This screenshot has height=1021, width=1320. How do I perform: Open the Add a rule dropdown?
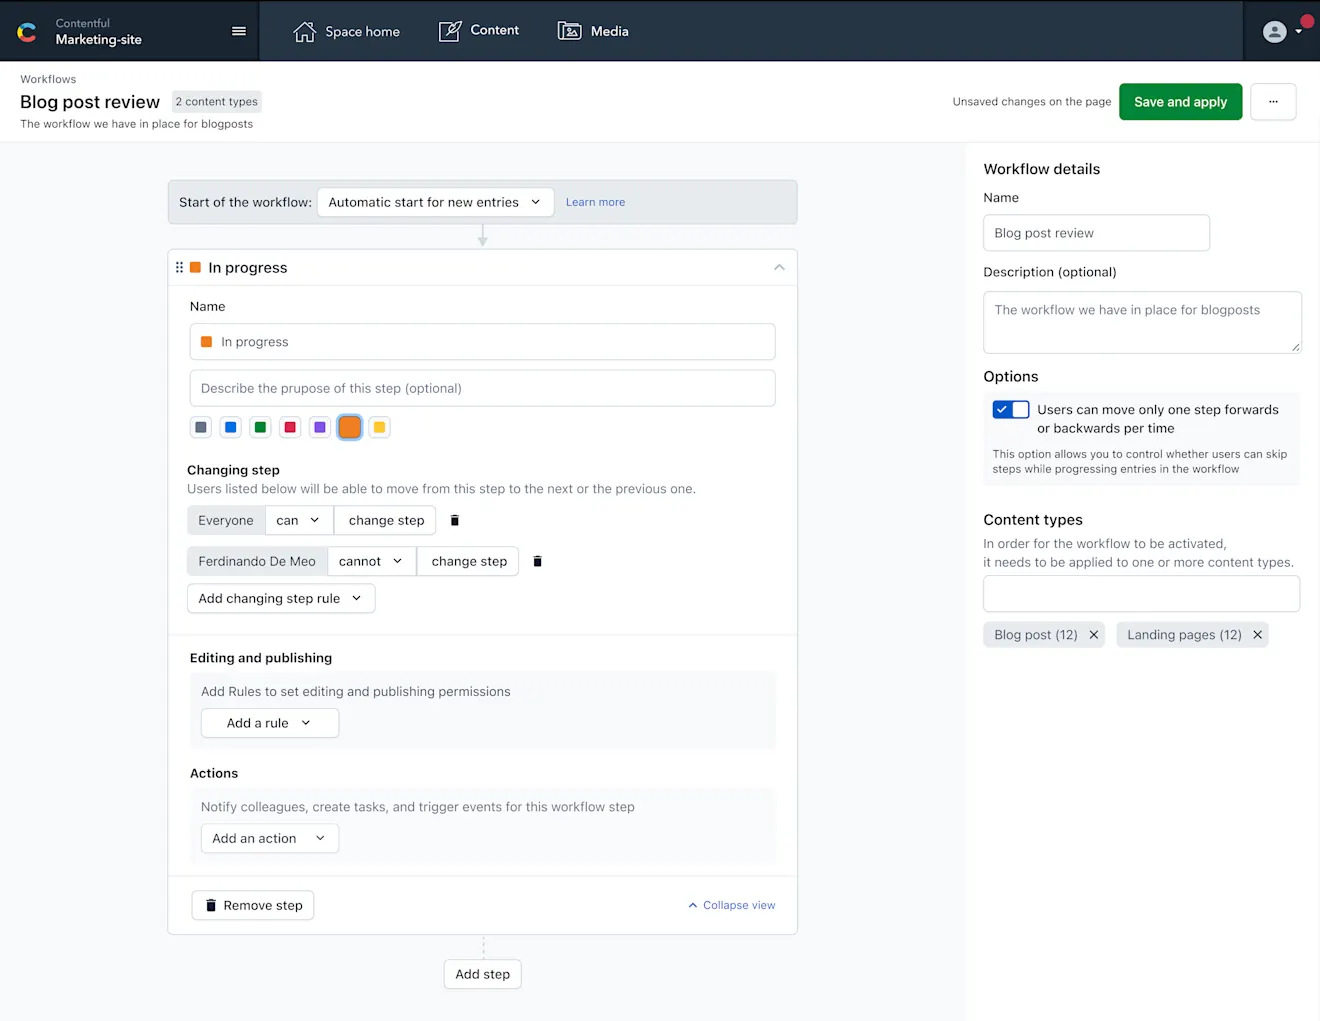click(270, 723)
